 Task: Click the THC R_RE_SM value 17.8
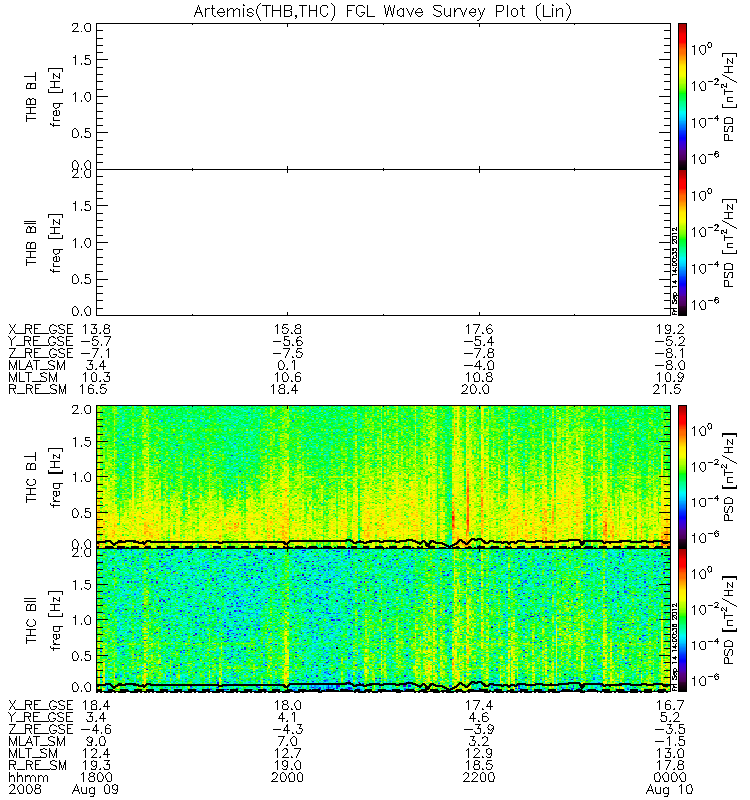tap(670, 765)
